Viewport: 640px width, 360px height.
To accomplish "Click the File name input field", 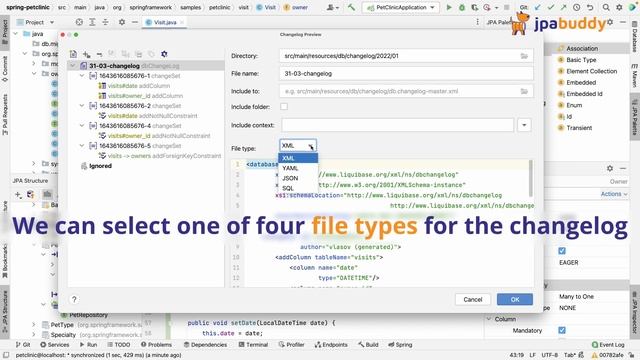I will click(x=406, y=73).
